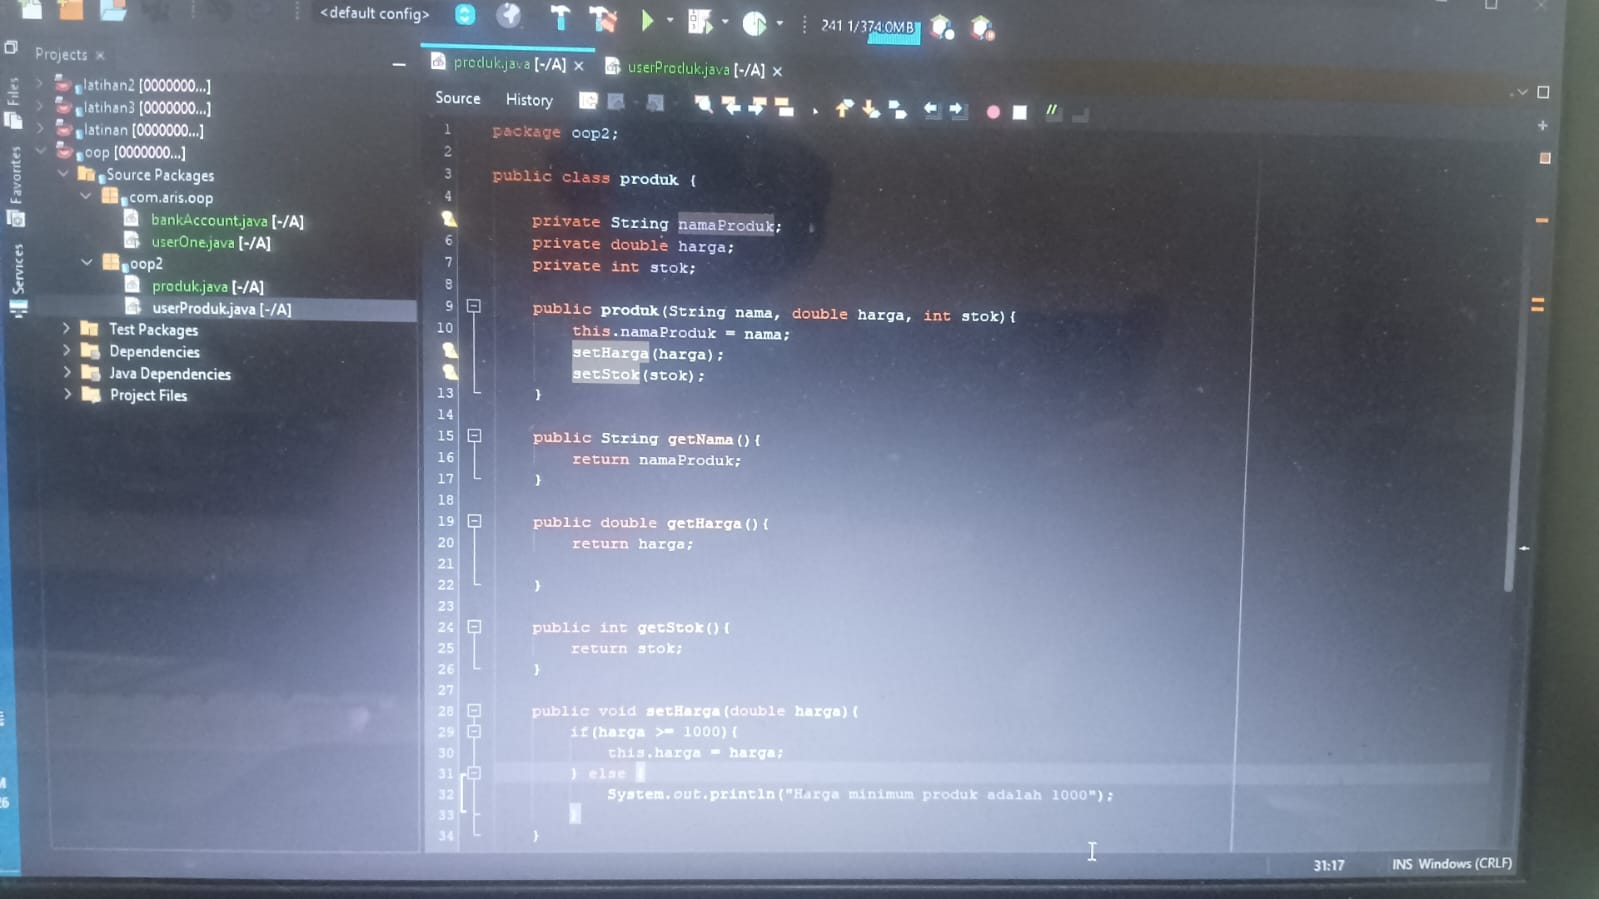Stop macro recording white square
Screen dimensions: 1599x899
(x=1019, y=112)
